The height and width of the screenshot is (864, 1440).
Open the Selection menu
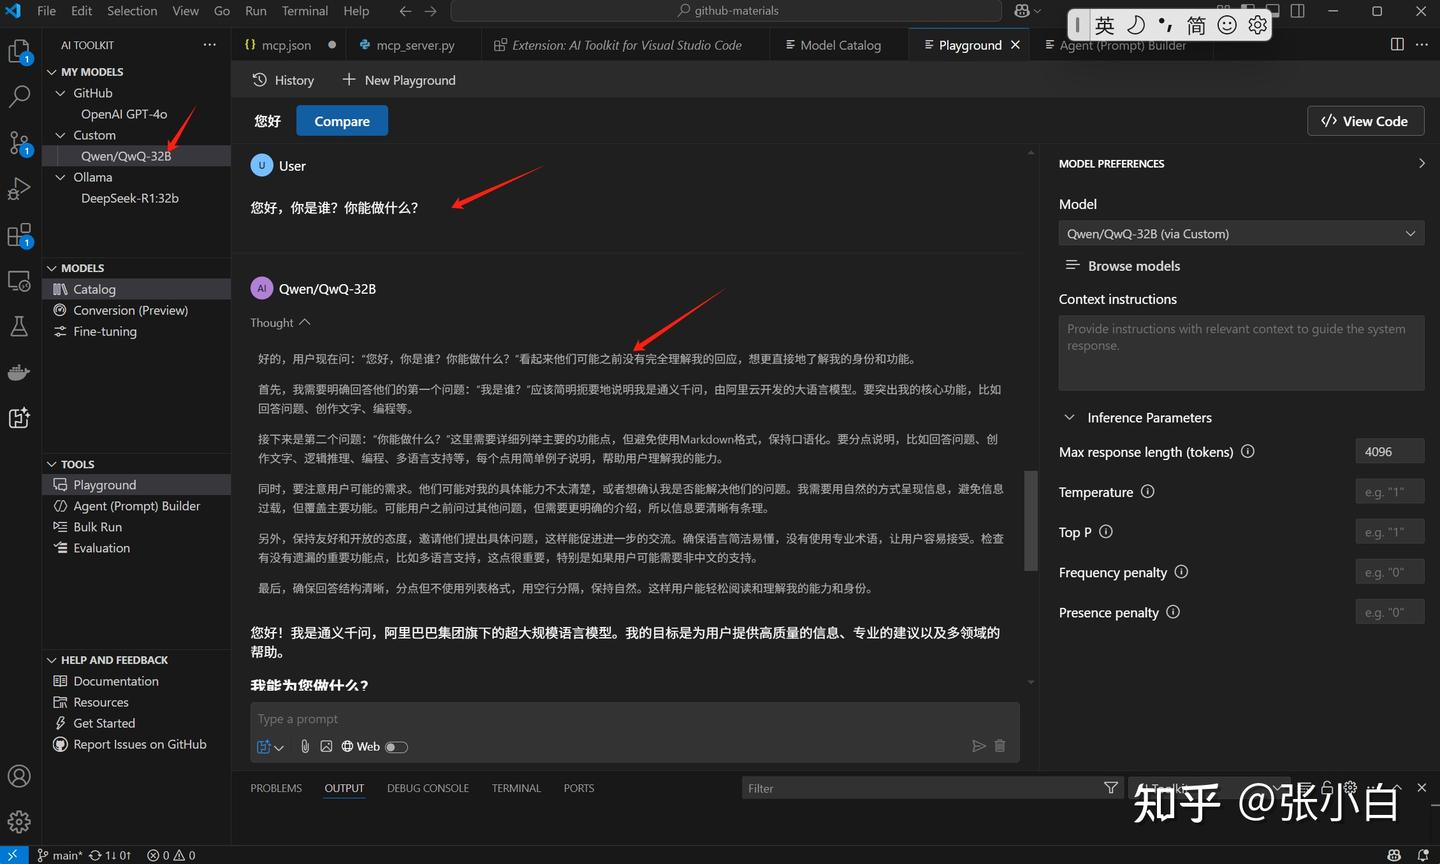132,11
